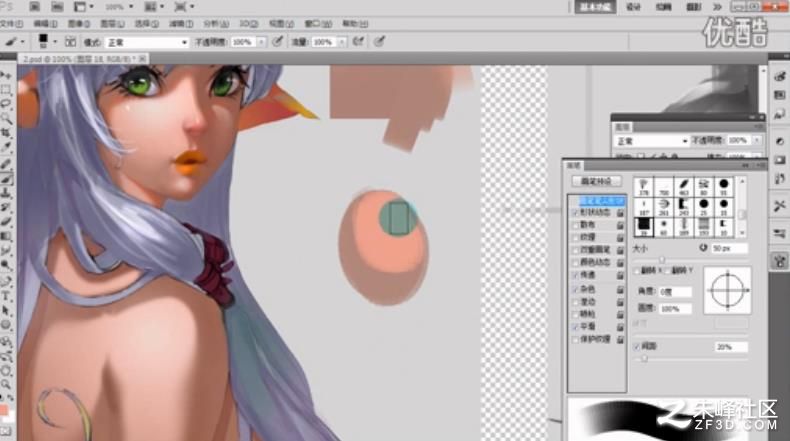The image size is (790, 441).
Task: Select the Quick Selection tool
Action: tap(6, 118)
